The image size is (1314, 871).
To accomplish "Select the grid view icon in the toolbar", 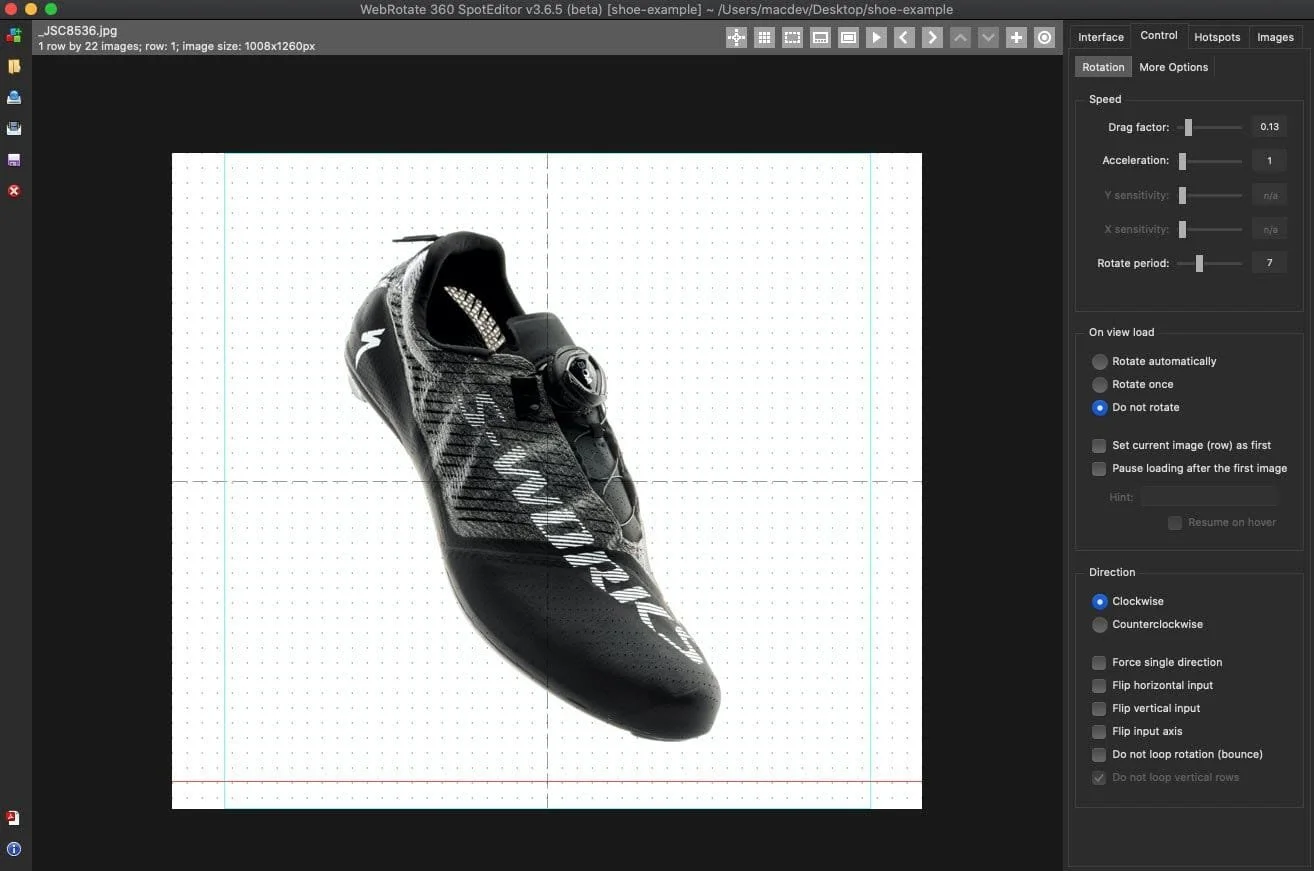I will point(764,37).
